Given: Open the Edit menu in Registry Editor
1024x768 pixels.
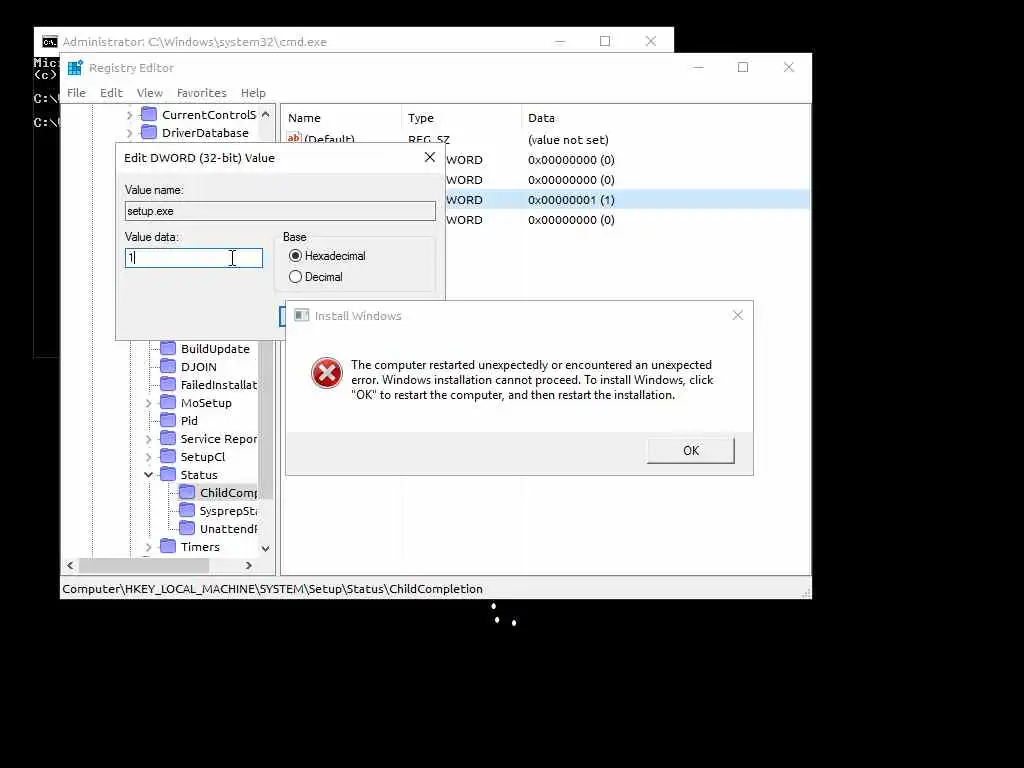Looking at the screenshot, I should coord(111,93).
